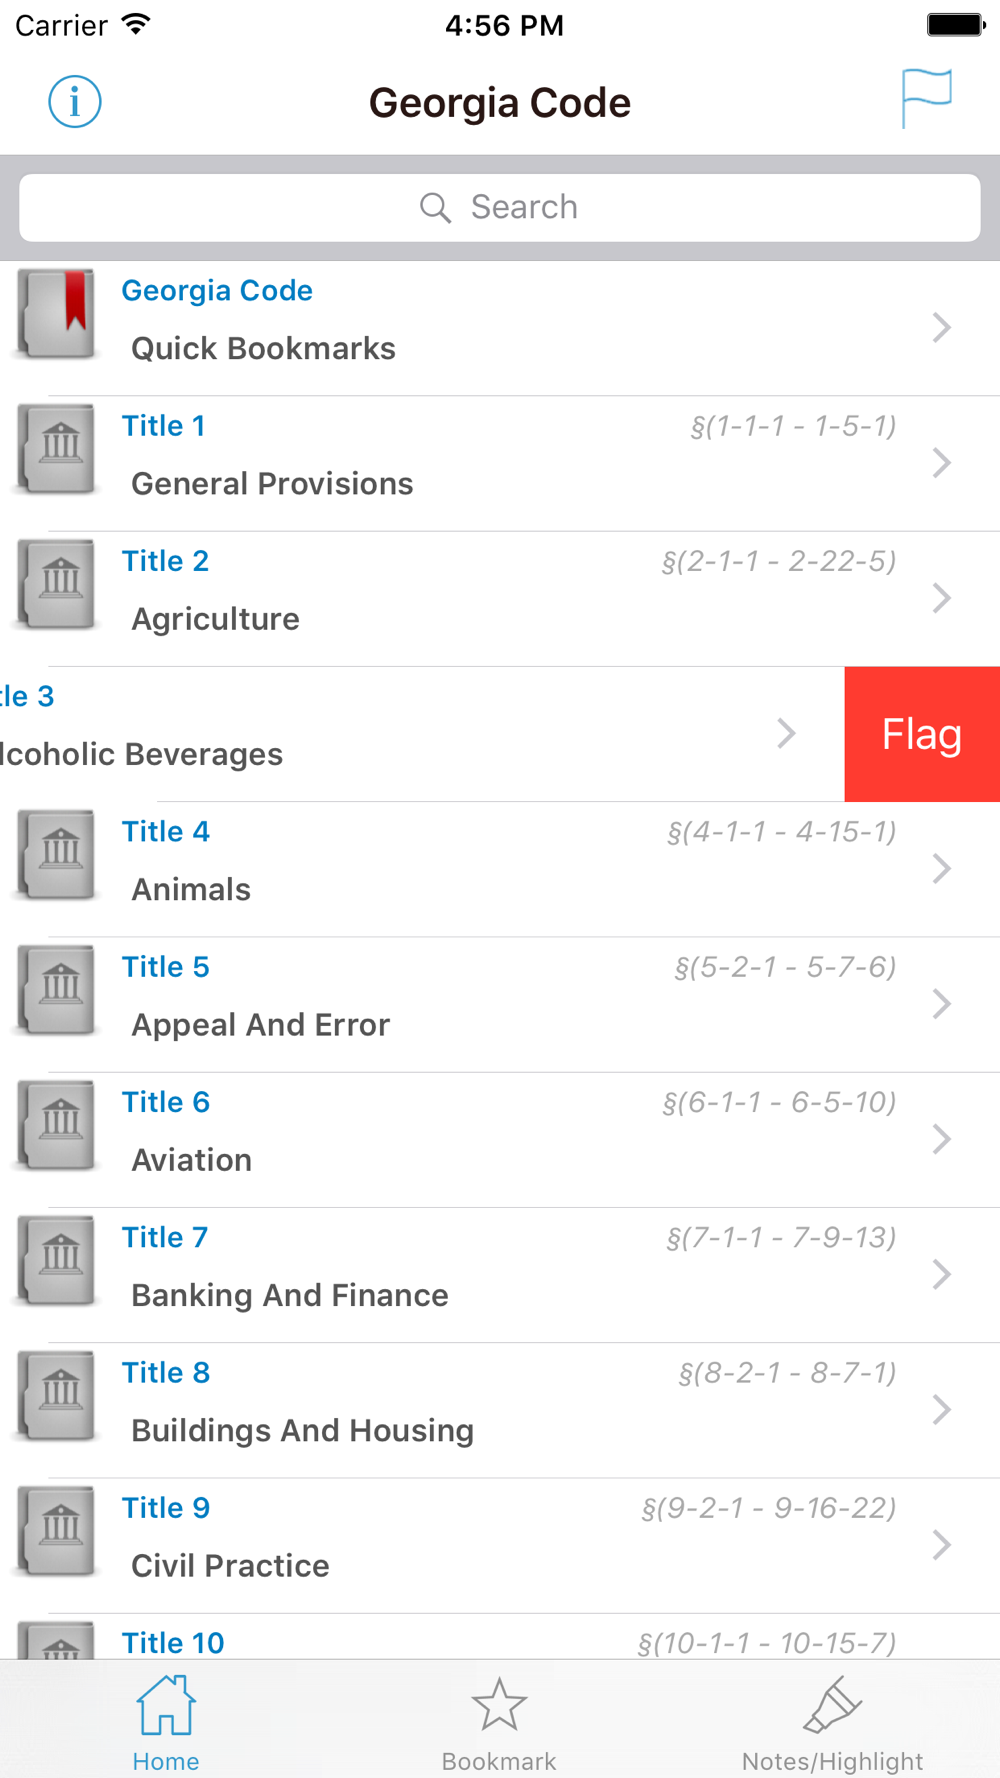Expand Title 2 Agriculture chevron
This screenshot has width=1000, height=1778.
coord(941,598)
